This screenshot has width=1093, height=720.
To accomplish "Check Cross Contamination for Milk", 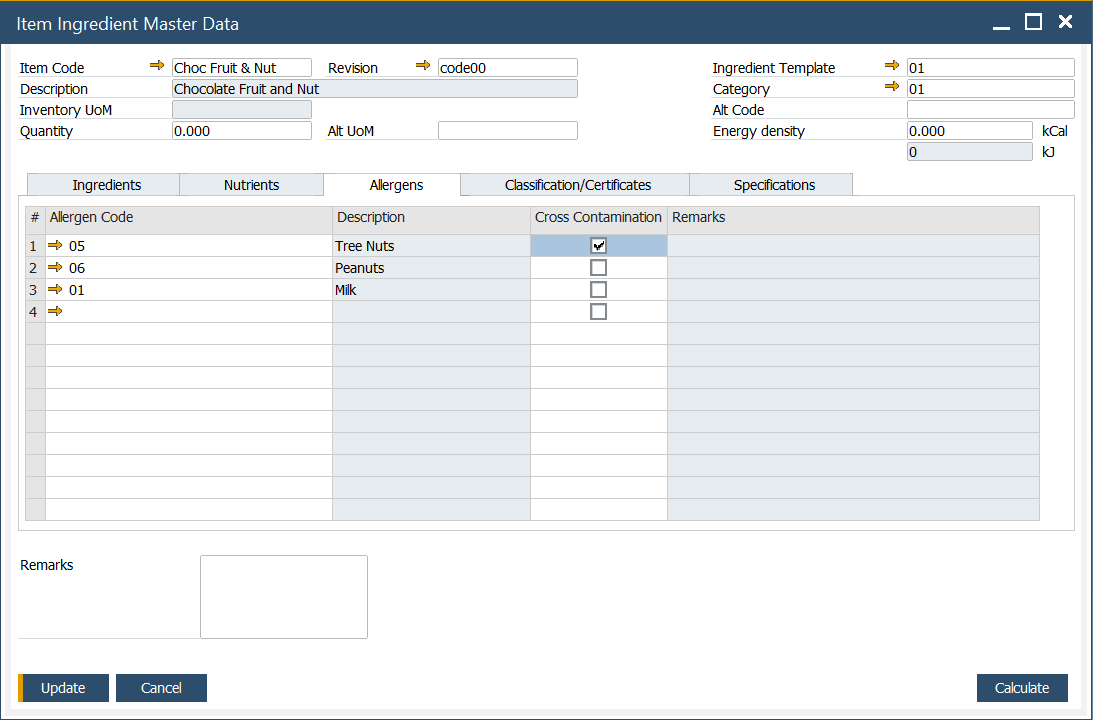I will pos(598,289).
